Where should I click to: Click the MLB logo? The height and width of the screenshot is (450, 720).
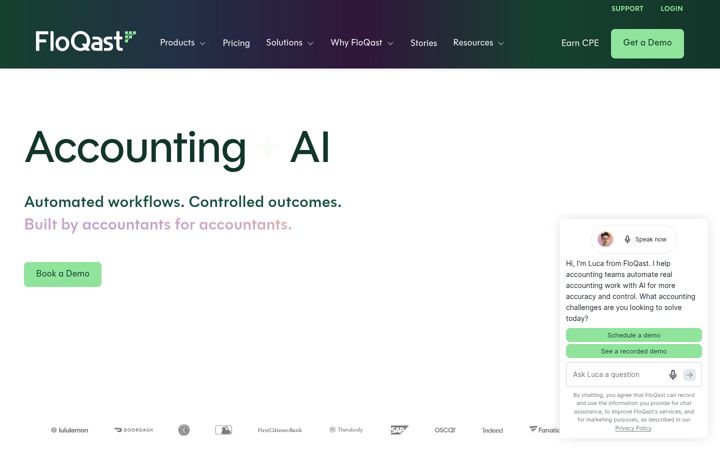pyautogui.click(x=224, y=430)
